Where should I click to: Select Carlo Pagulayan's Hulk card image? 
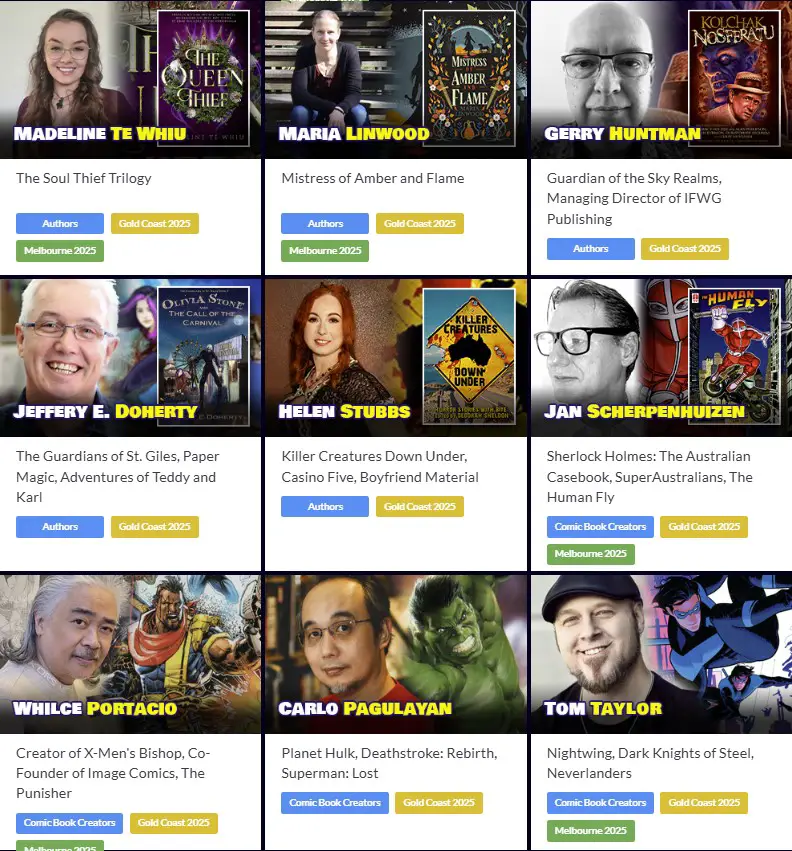(396, 655)
